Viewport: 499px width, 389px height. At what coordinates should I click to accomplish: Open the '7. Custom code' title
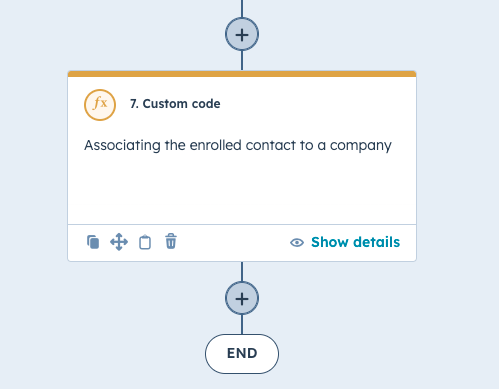[175, 104]
